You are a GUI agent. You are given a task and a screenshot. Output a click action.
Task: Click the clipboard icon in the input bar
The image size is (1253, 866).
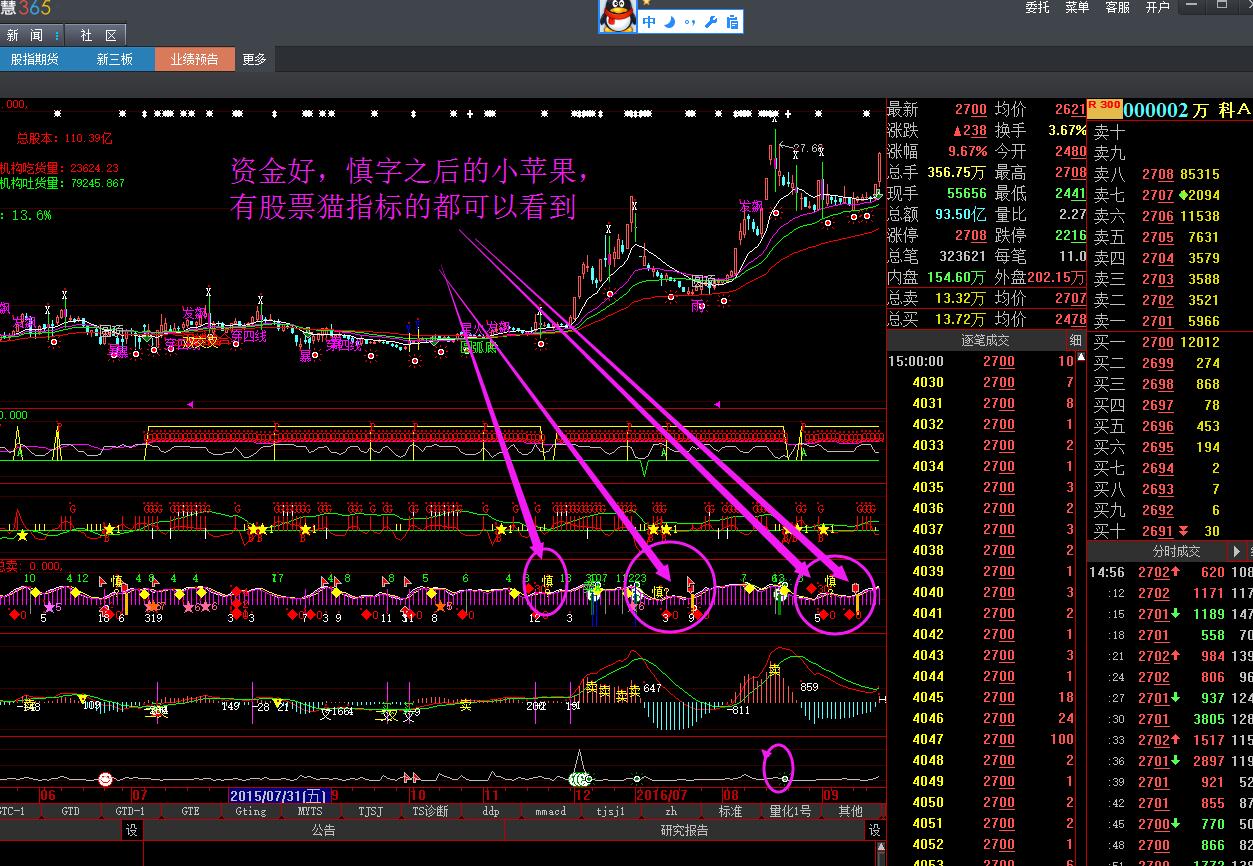coord(733,21)
